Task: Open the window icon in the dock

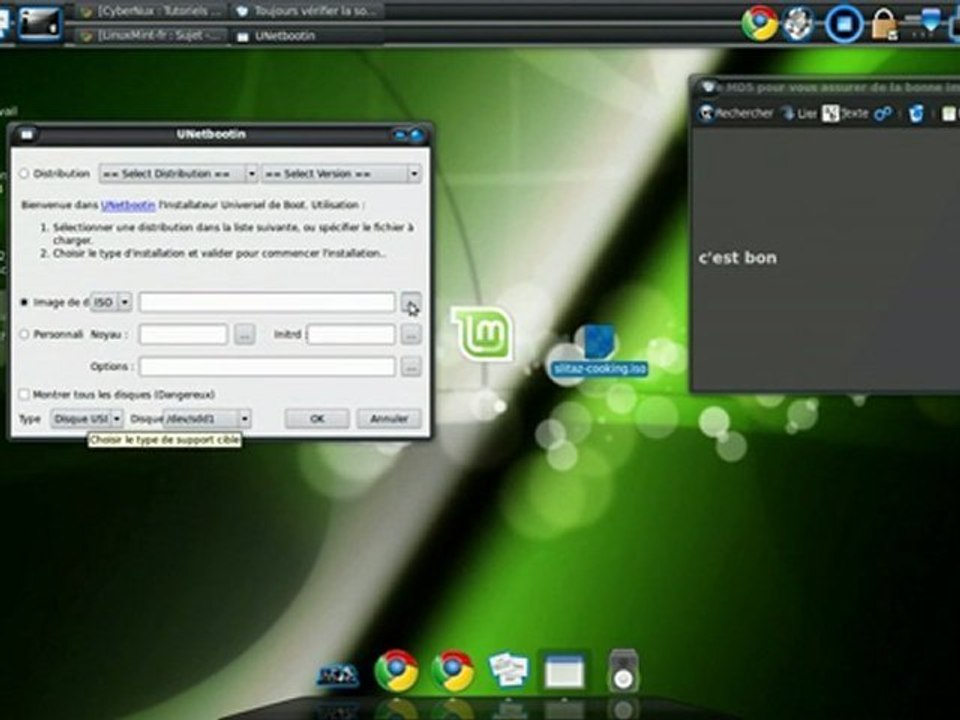Action: [x=565, y=671]
